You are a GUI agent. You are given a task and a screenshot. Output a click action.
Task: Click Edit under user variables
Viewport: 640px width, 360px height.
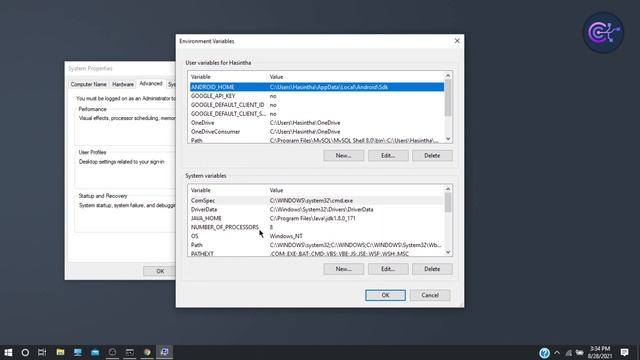pyautogui.click(x=388, y=156)
